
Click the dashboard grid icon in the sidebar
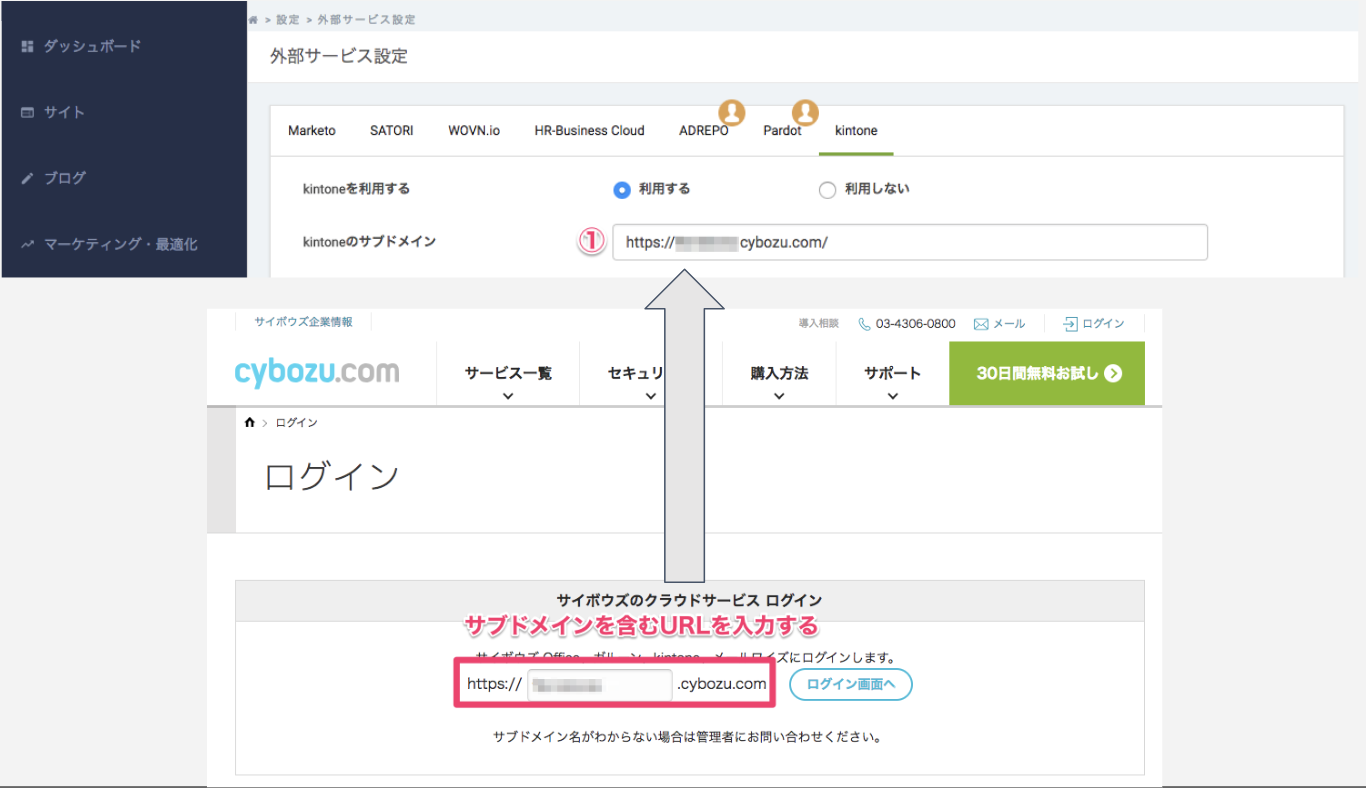tap(28, 46)
